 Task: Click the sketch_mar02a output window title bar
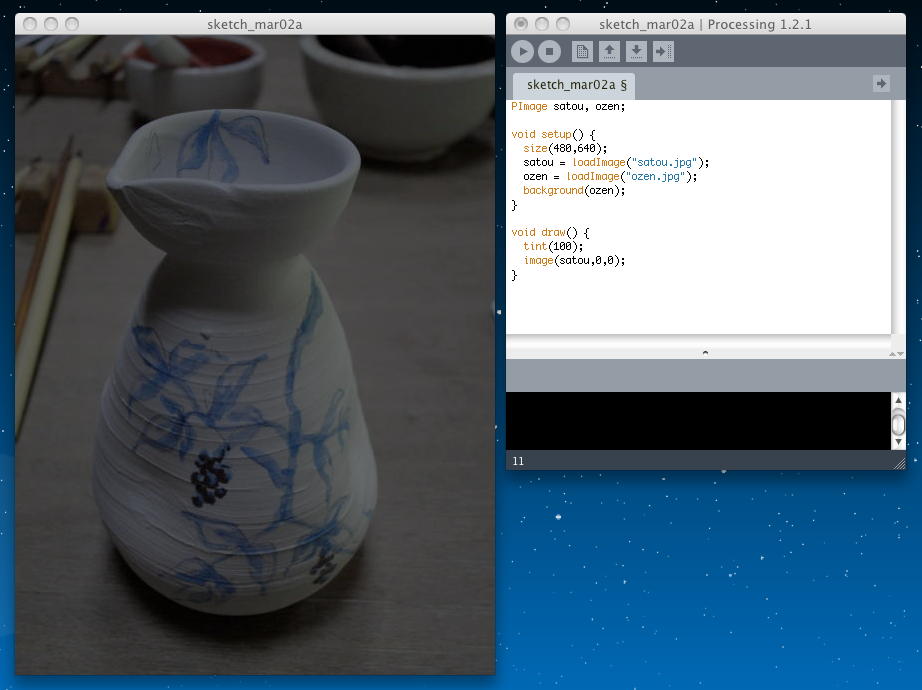(x=255, y=24)
